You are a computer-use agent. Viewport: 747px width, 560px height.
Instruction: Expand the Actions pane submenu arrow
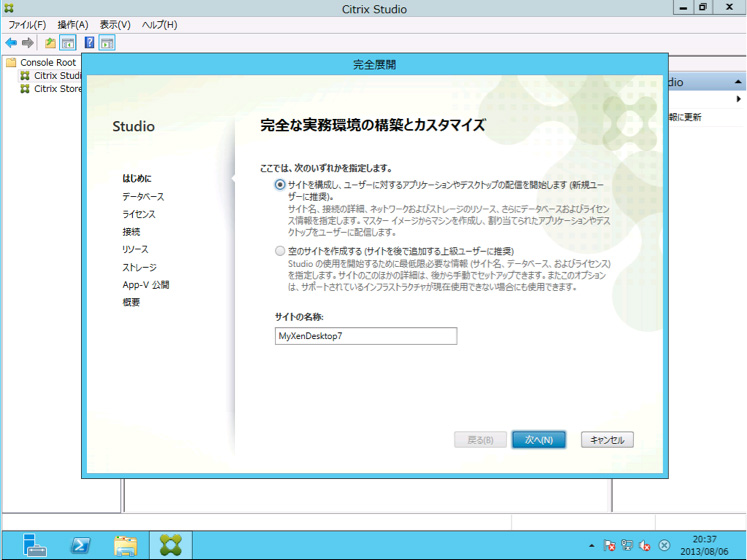(738, 99)
